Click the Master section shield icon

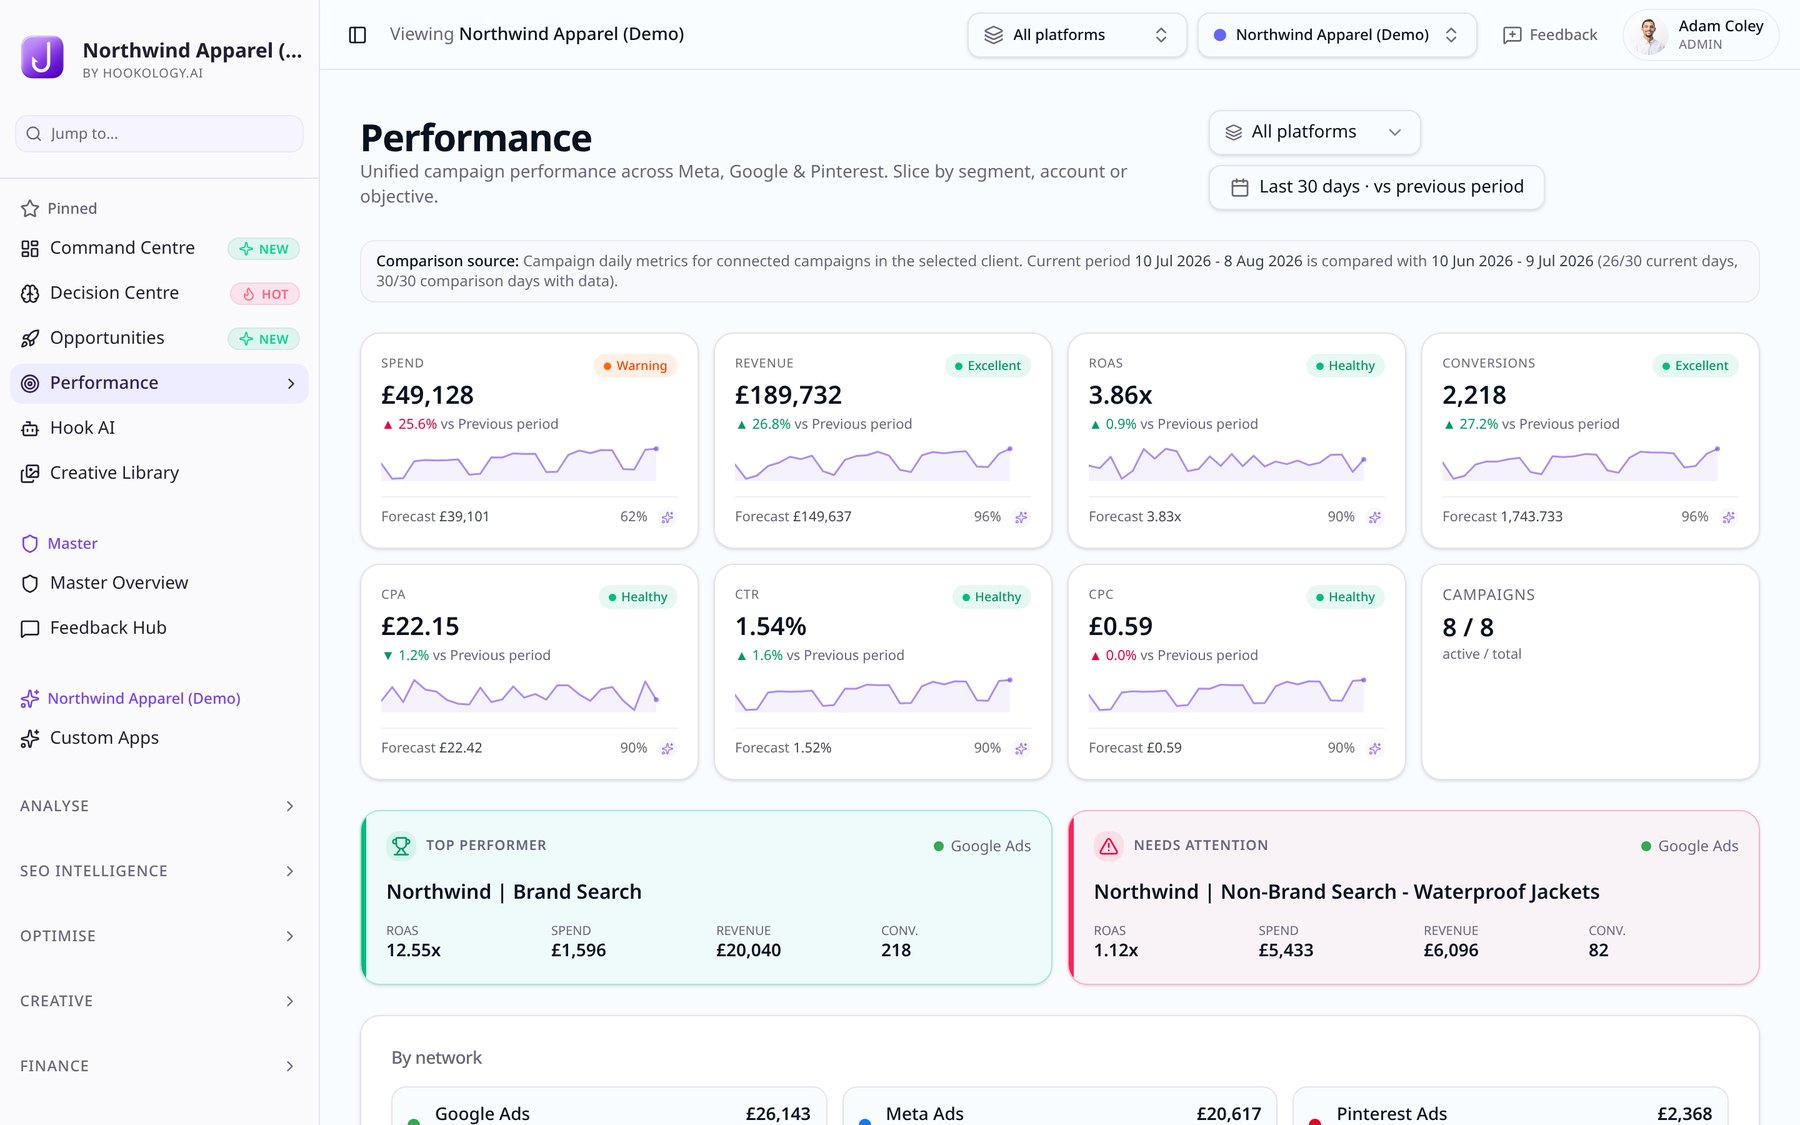point(30,544)
